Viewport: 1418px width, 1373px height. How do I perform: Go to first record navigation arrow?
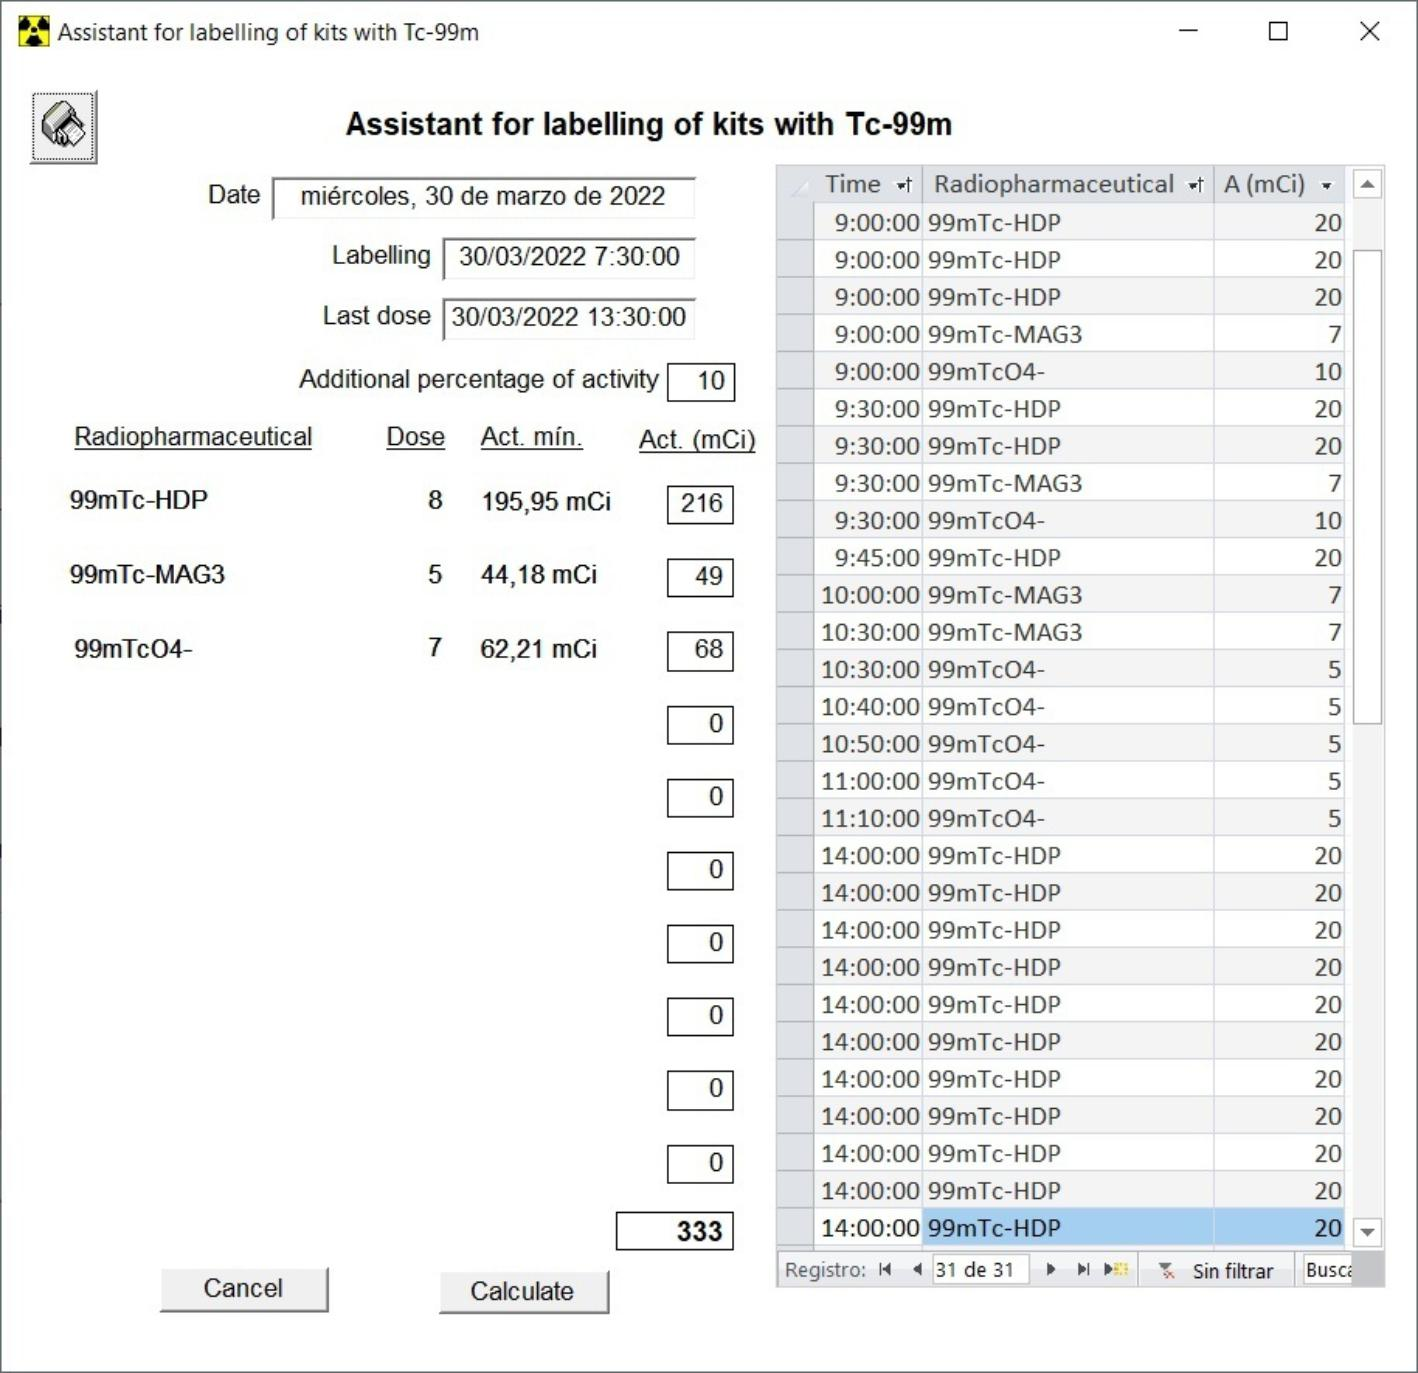coord(885,1270)
